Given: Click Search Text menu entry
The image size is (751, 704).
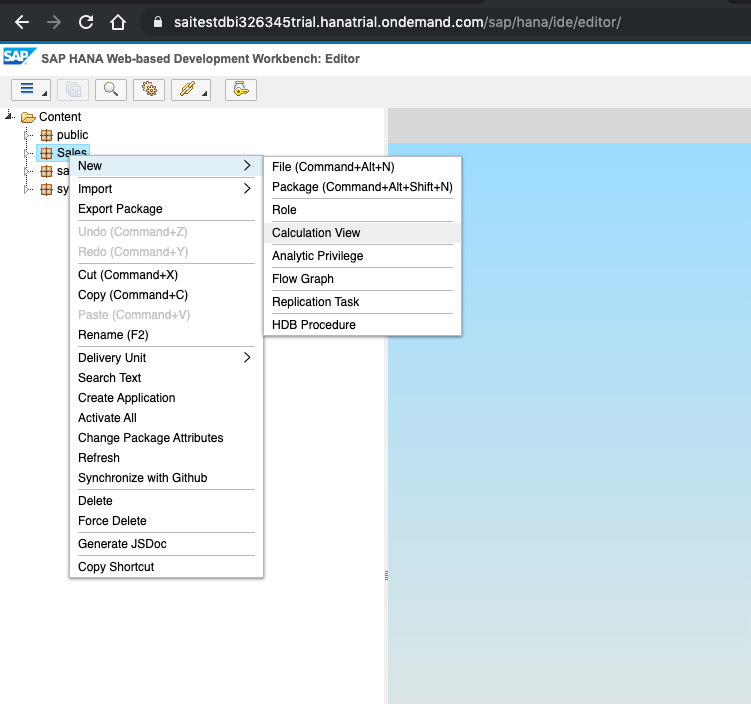Looking at the screenshot, I should tap(166, 378).
